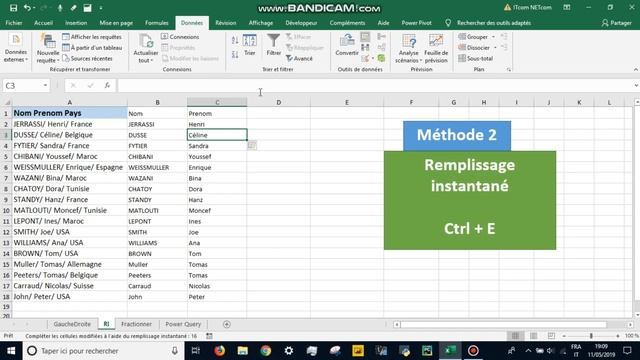Click the Sous-total button
This screenshot has width=640, height=360.
476,58
